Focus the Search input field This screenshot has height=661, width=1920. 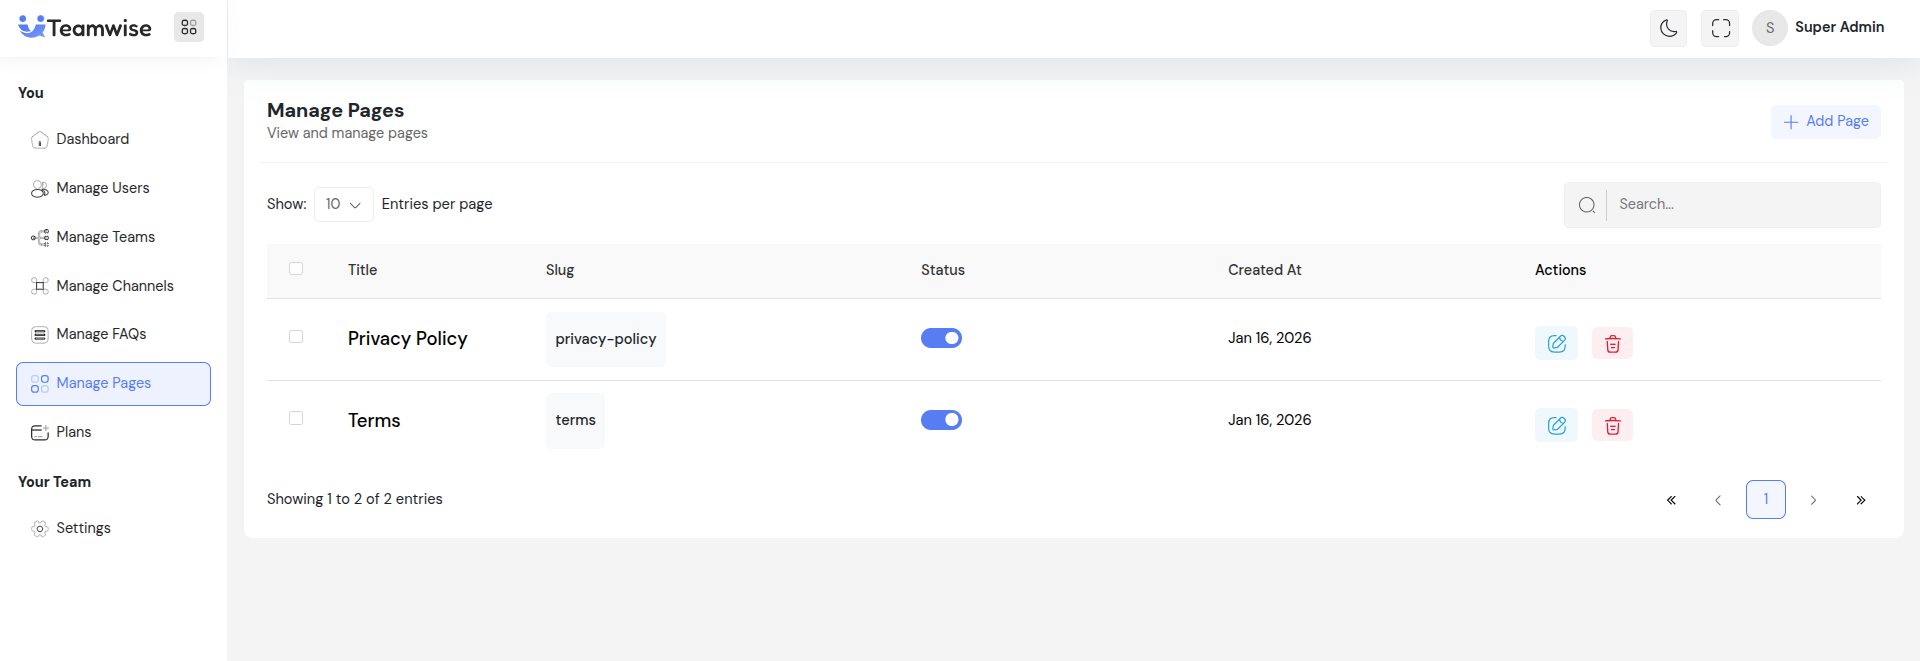click(x=1742, y=204)
